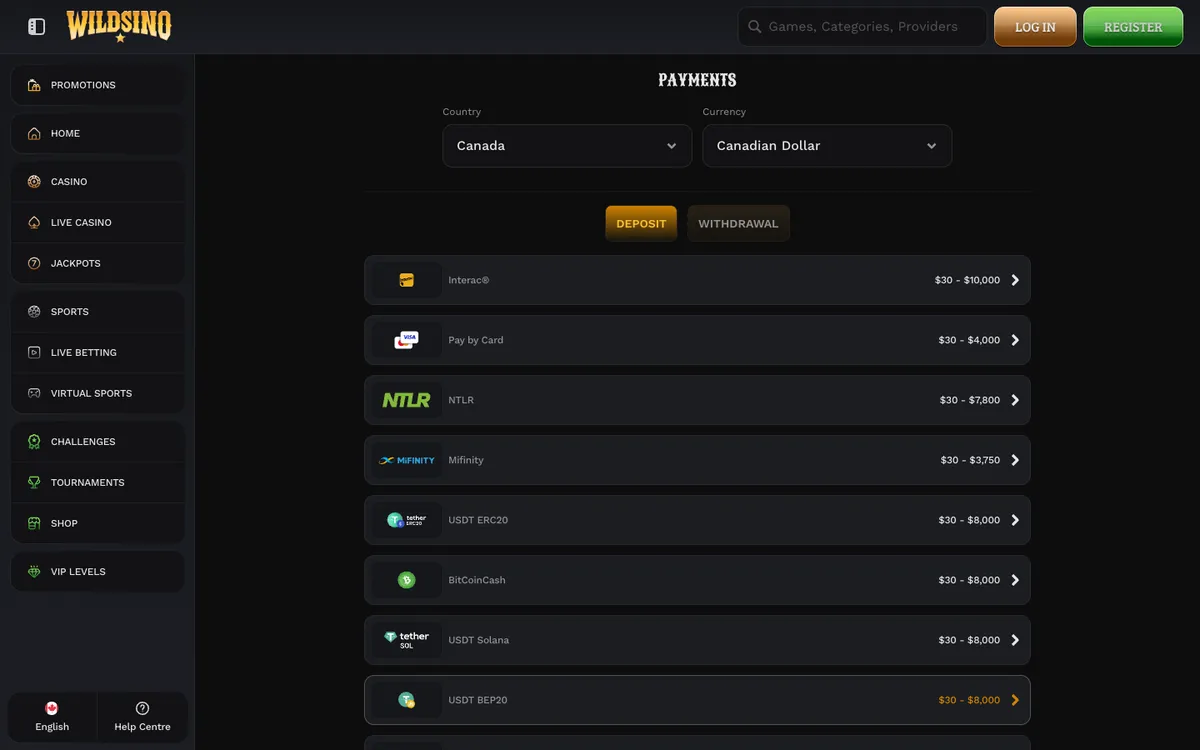Click the $30 - $3,750 limit text
The width and height of the screenshot is (1200, 750).
pyautogui.click(x=970, y=460)
